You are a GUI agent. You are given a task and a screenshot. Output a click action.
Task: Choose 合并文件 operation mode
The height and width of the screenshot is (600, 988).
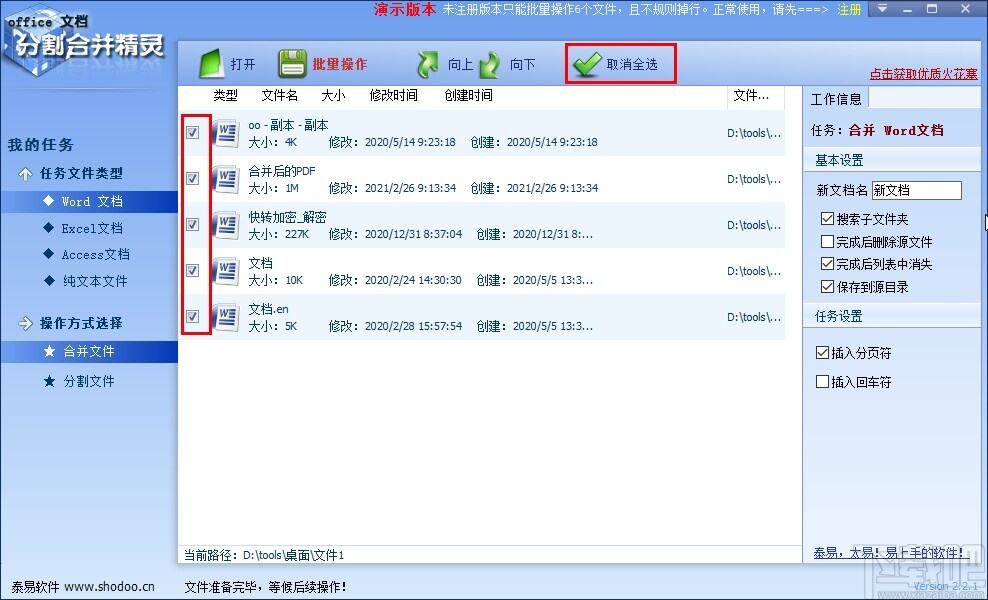click(x=89, y=352)
